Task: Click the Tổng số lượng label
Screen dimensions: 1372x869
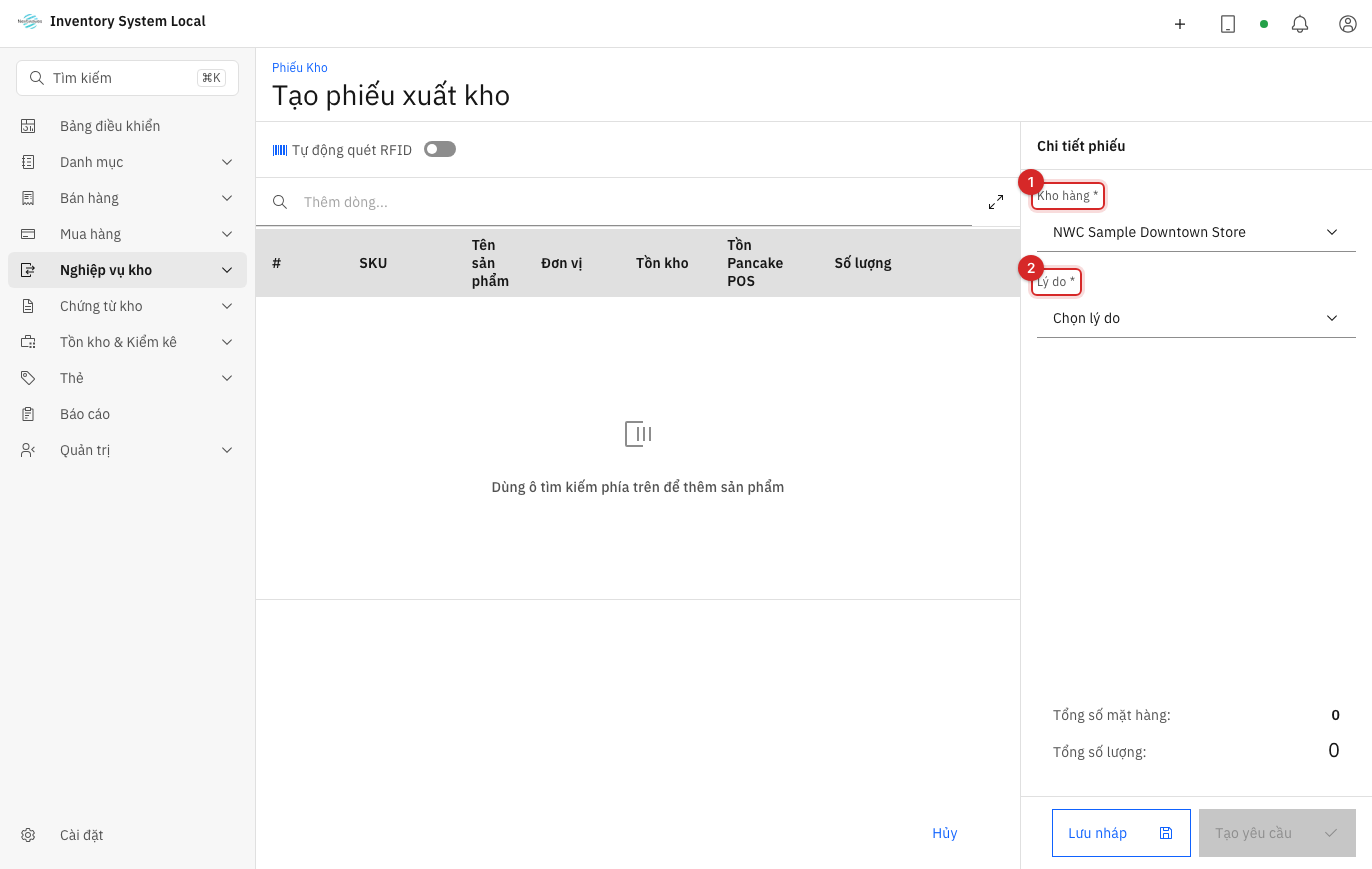Action: [1099, 752]
